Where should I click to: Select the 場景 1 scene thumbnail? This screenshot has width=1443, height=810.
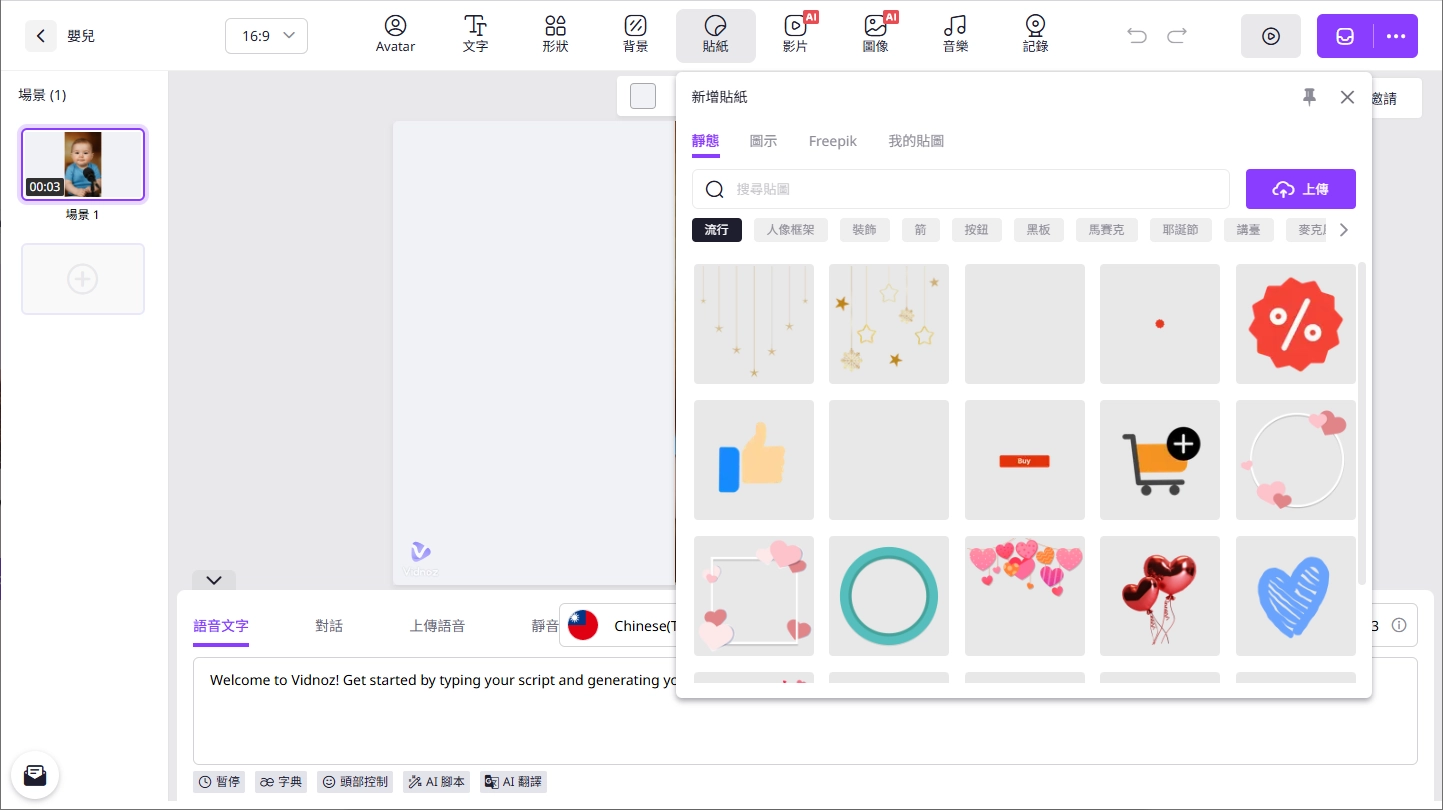coord(83,164)
